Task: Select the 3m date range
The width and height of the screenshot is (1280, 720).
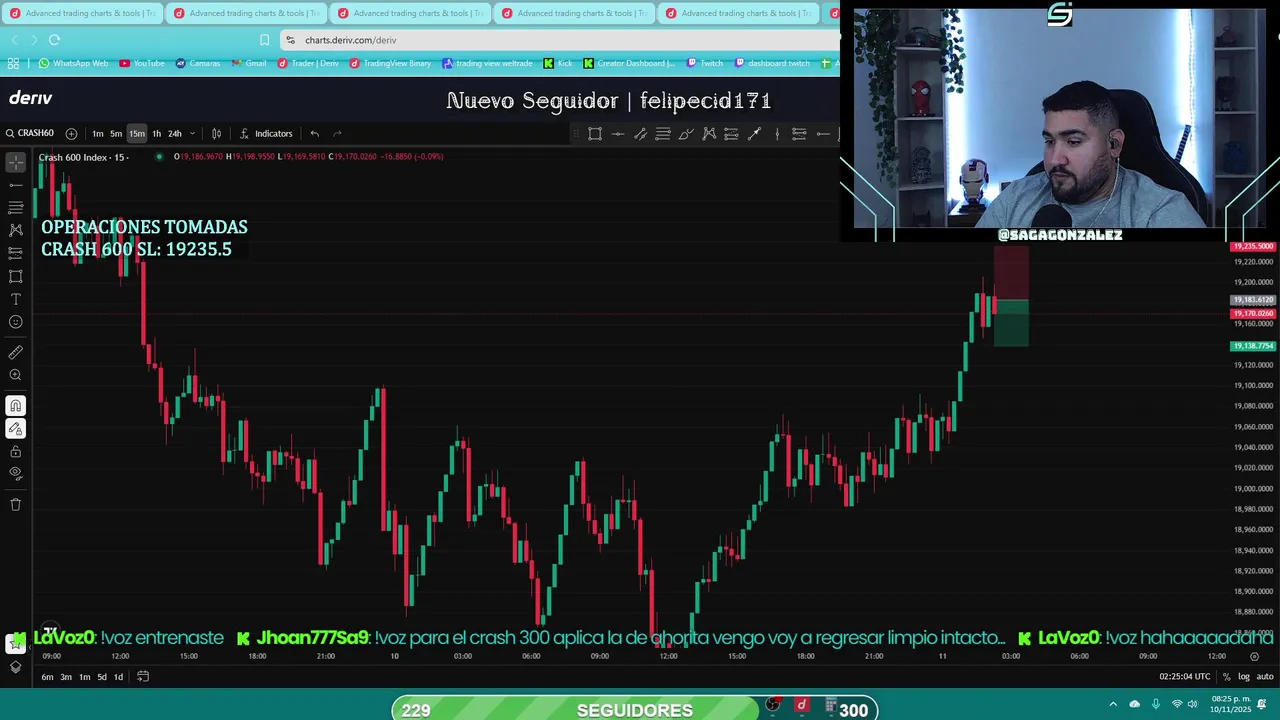Action: [x=66, y=677]
